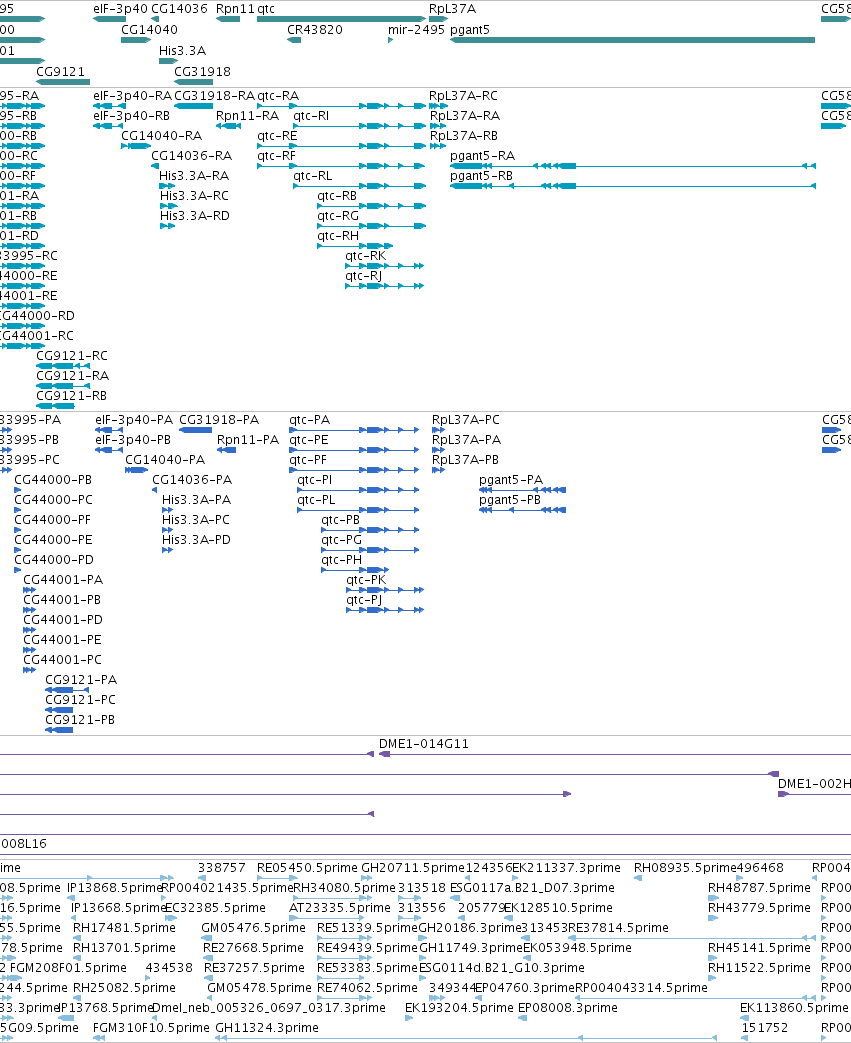Open transcript CG31918-RA label
Image resolution: width=851 pixels, height=1043 pixels.
coord(215,96)
